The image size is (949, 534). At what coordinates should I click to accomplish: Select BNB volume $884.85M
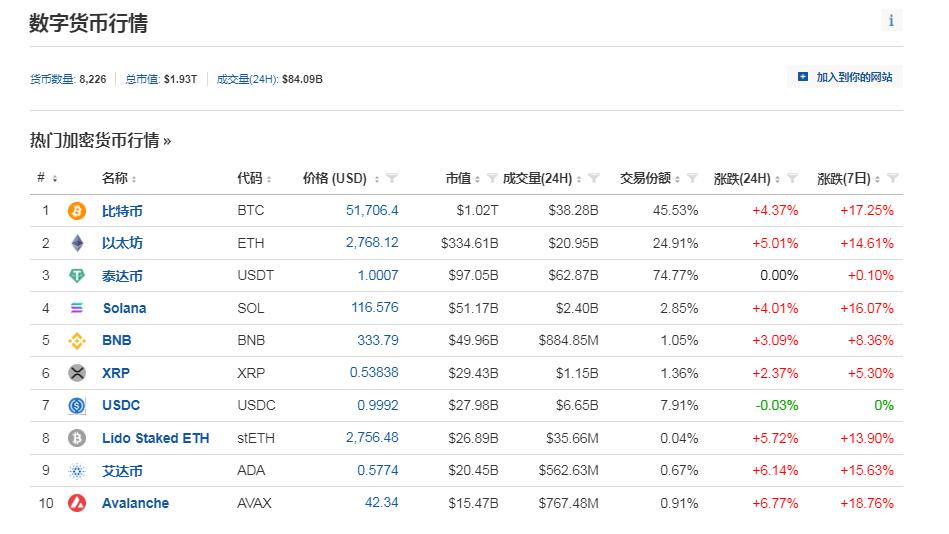pos(568,340)
